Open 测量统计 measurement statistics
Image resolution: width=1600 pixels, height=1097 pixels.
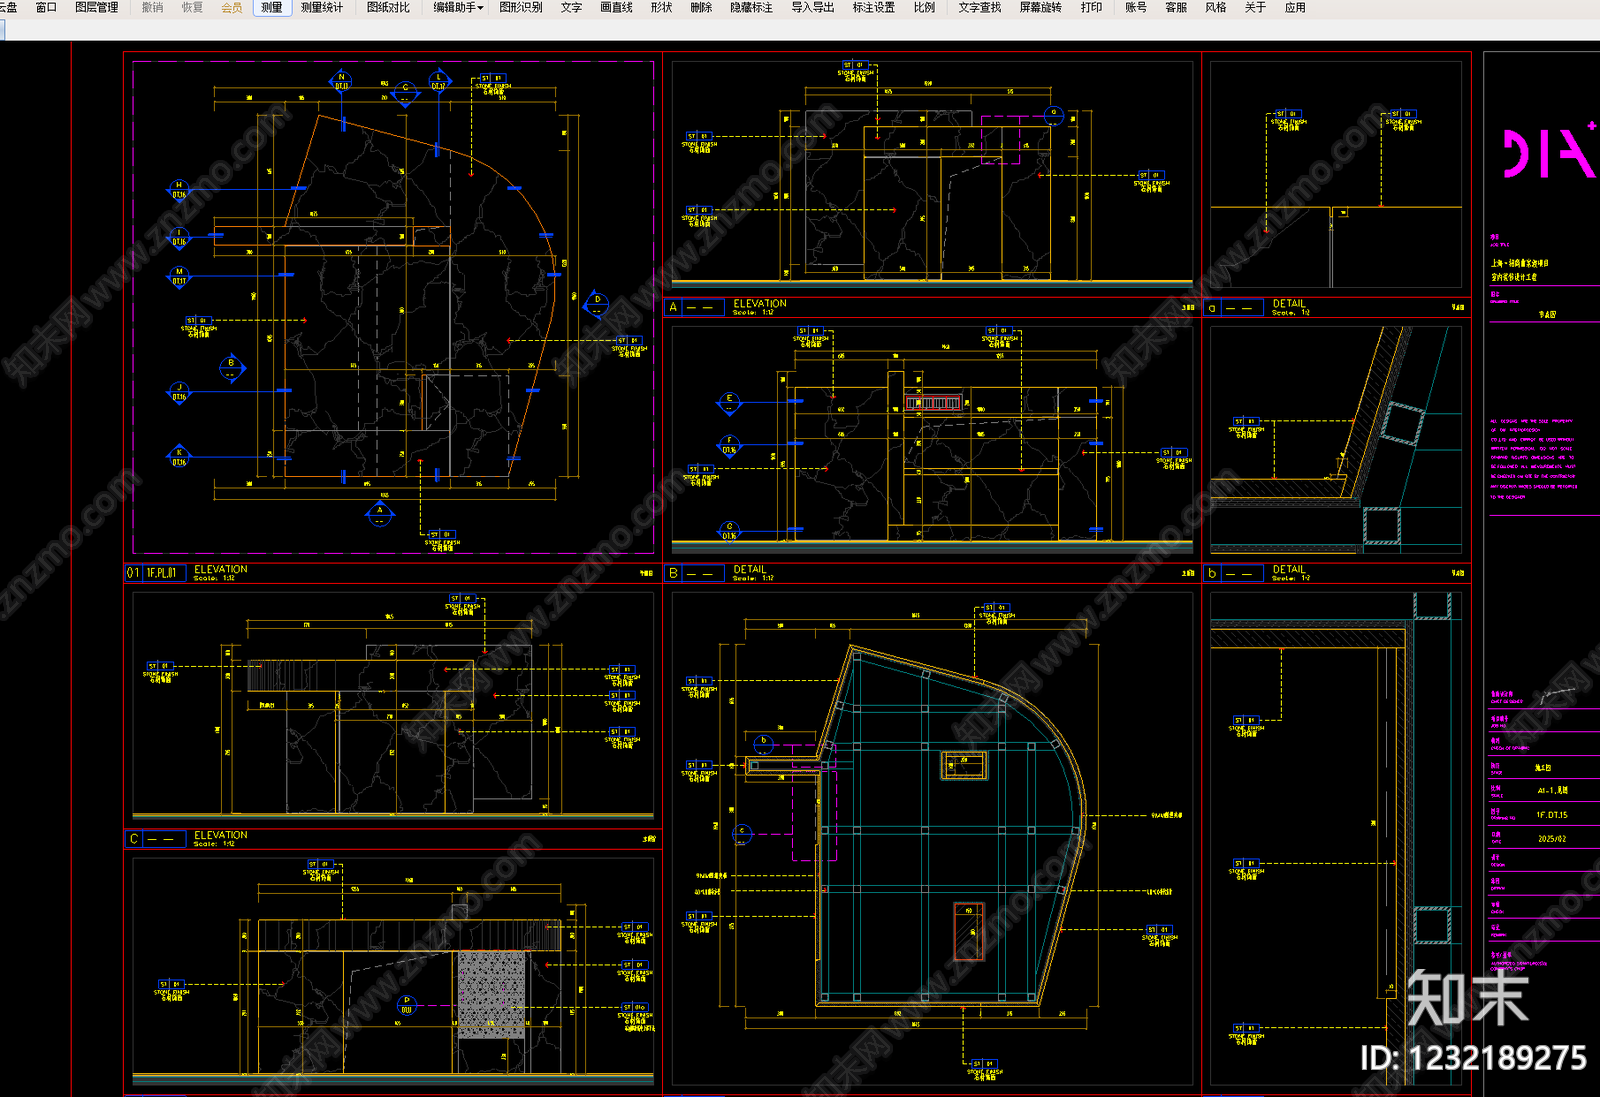(x=322, y=7)
